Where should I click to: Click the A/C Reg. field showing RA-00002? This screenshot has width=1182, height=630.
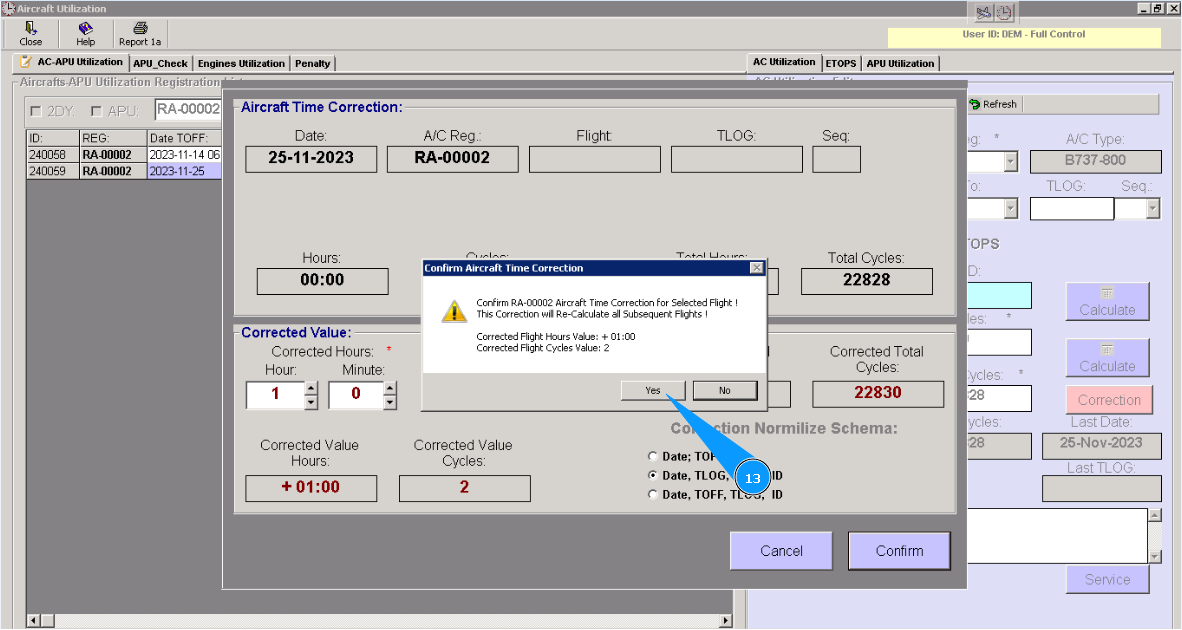pyautogui.click(x=452, y=158)
